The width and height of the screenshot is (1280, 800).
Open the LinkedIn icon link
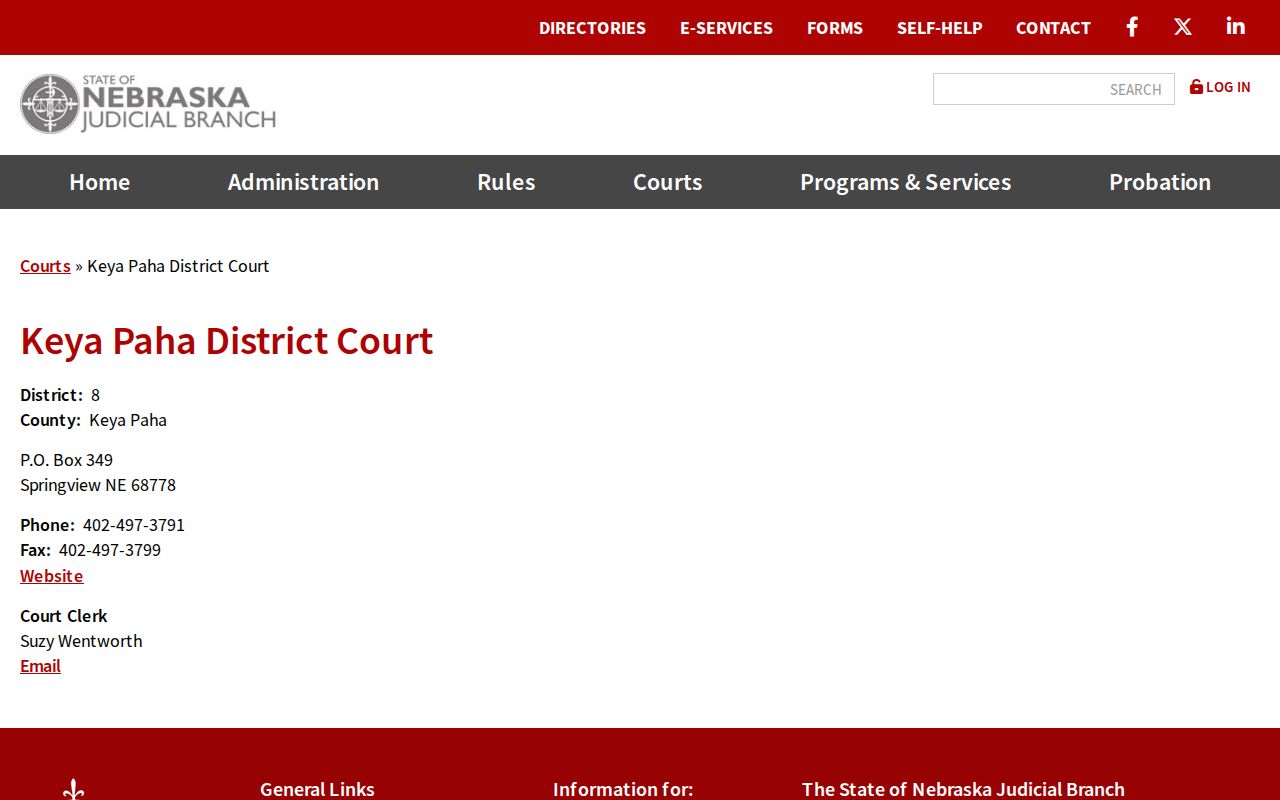(x=1236, y=27)
